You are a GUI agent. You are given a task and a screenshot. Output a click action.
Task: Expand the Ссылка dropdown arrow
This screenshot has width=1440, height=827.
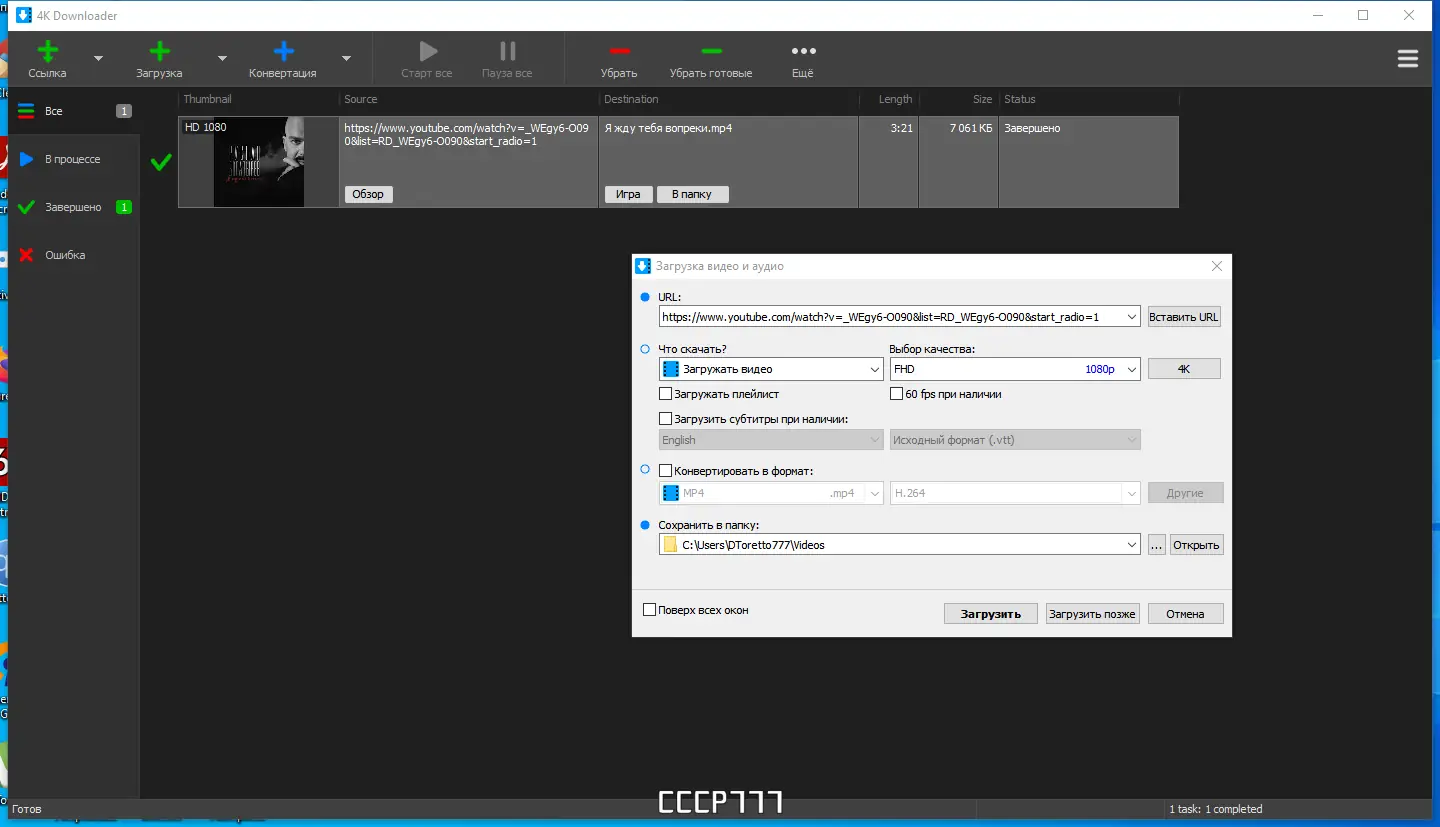click(98, 58)
